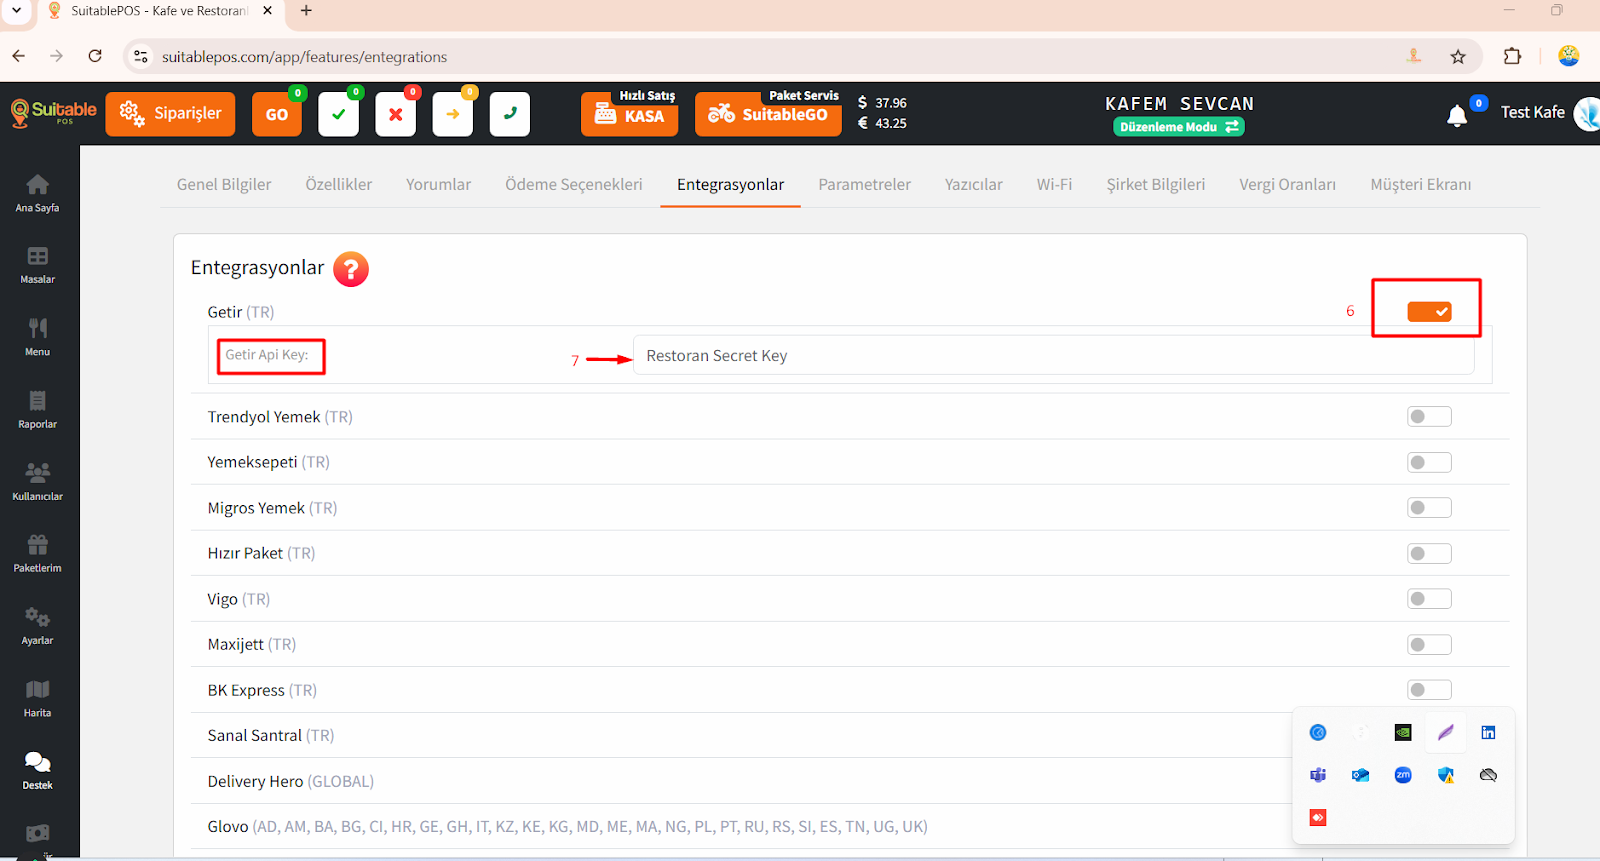Image resolution: width=1600 pixels, height=861 pixels.
Task: Open a new browser tab
Action: point(306,11)
